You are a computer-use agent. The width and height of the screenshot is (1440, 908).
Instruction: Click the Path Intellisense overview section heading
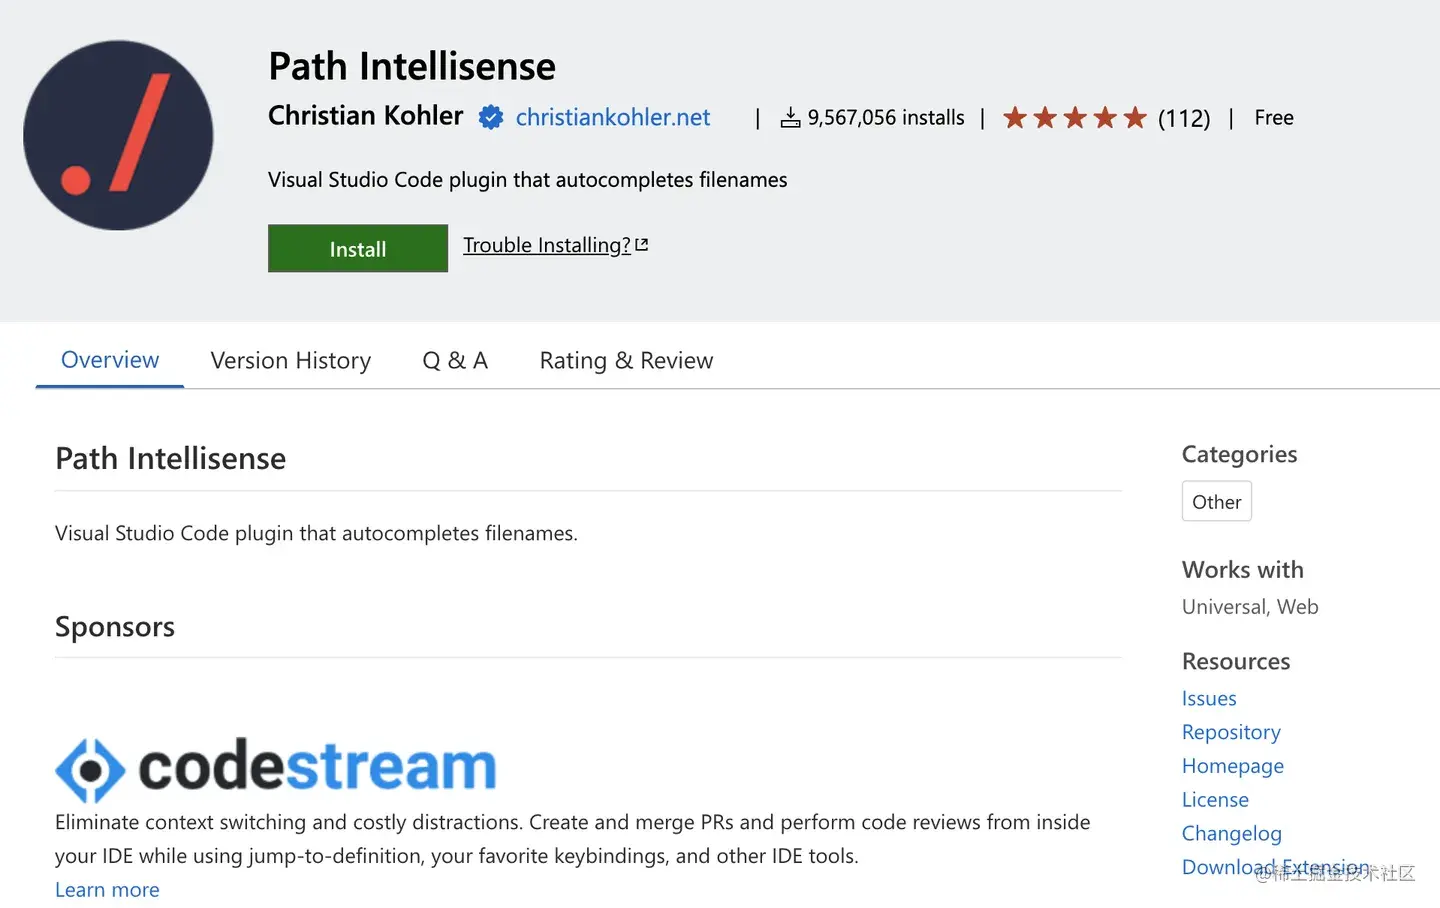(171, 458)
